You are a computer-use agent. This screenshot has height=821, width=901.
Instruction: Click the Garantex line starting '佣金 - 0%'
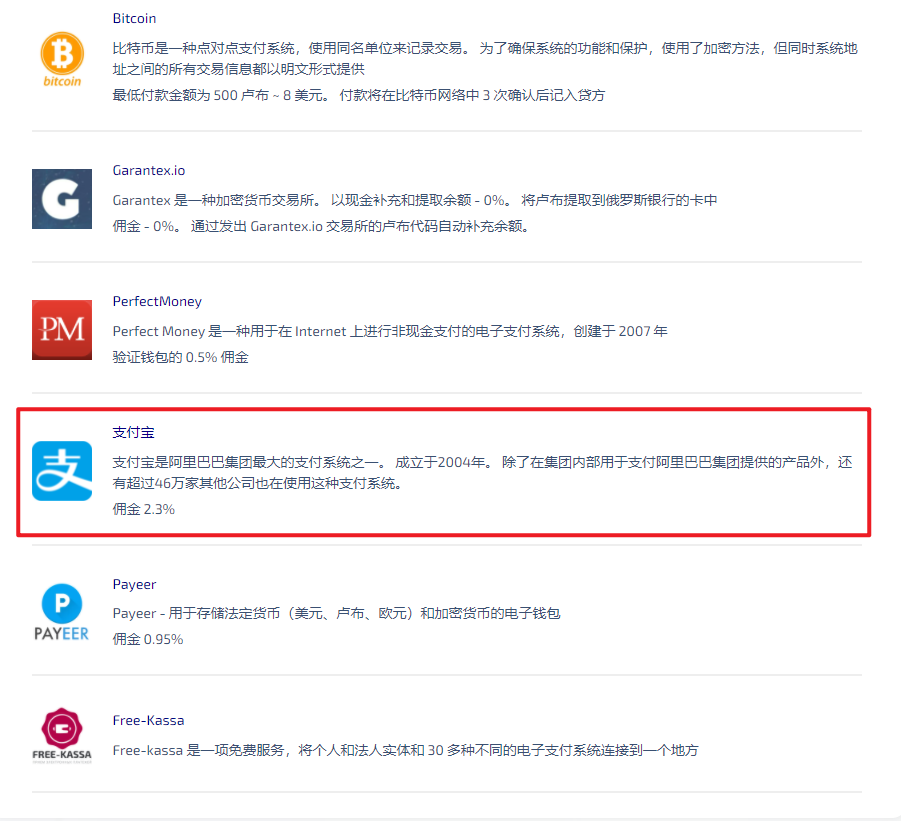[x=321, y=226]
